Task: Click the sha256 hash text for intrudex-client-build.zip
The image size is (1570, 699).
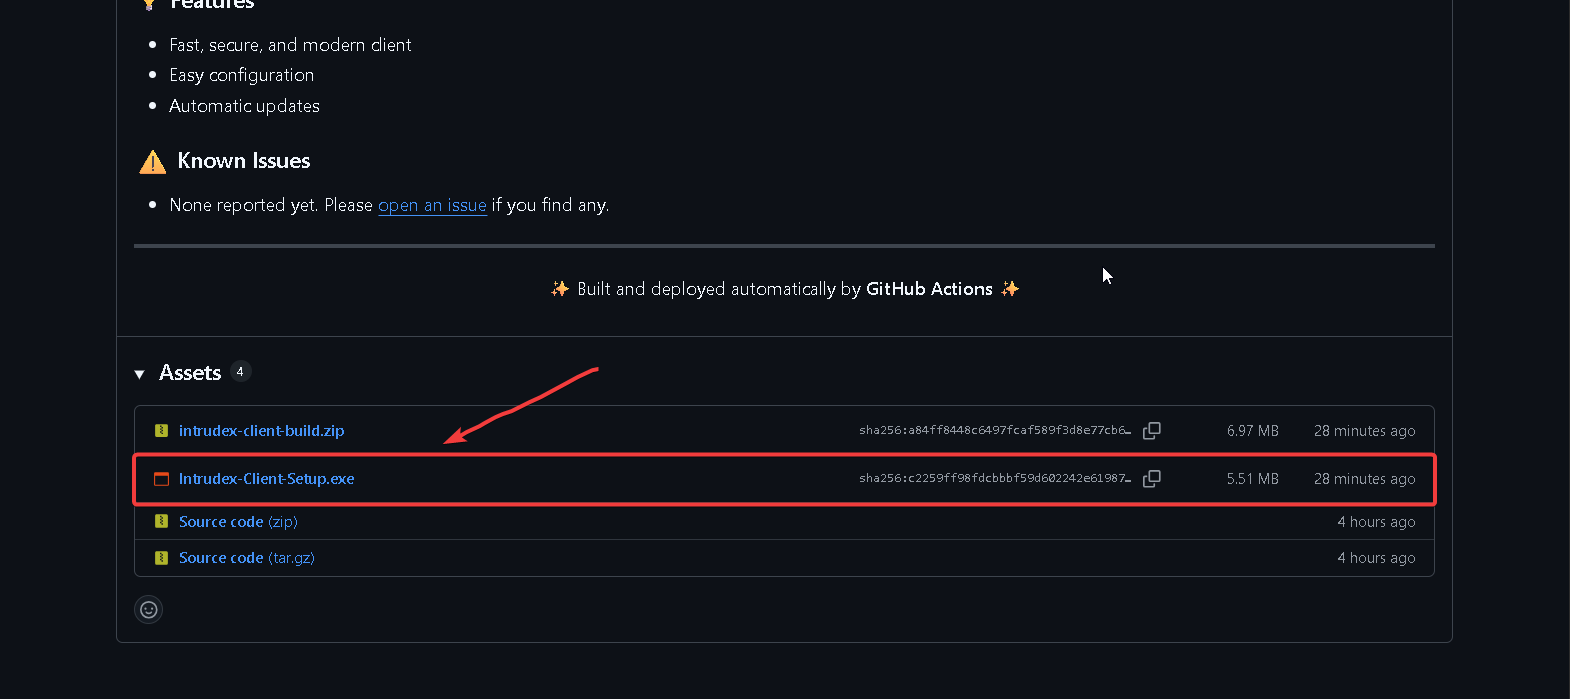Action: [995, 431]
